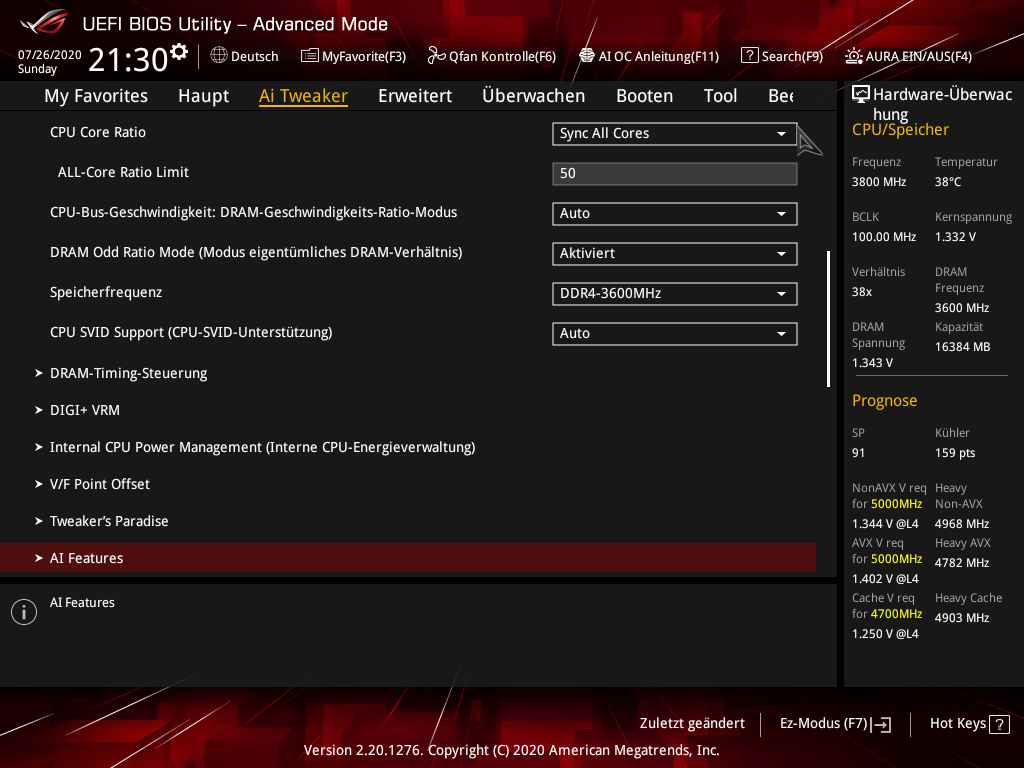This screenshot has height=768, width=1024.
Task: Click the AURA light icon
Action: point(853,56)
